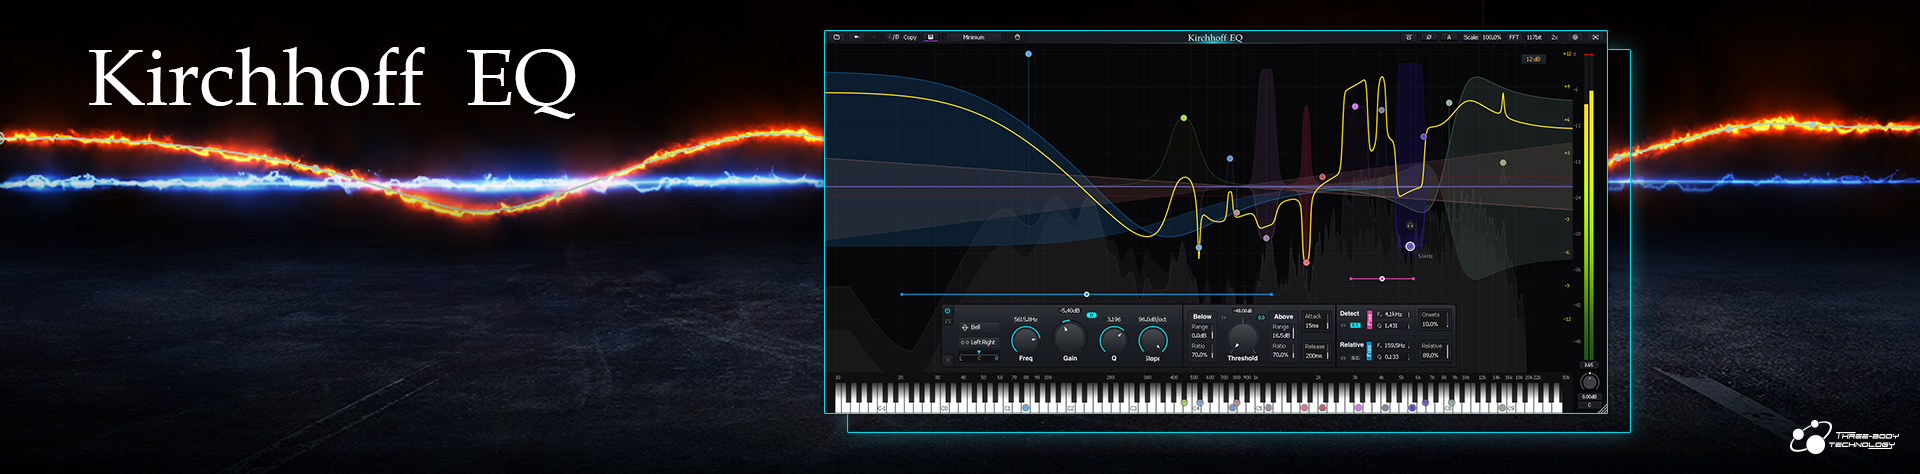Click the Slope knob

point(1153,340)
